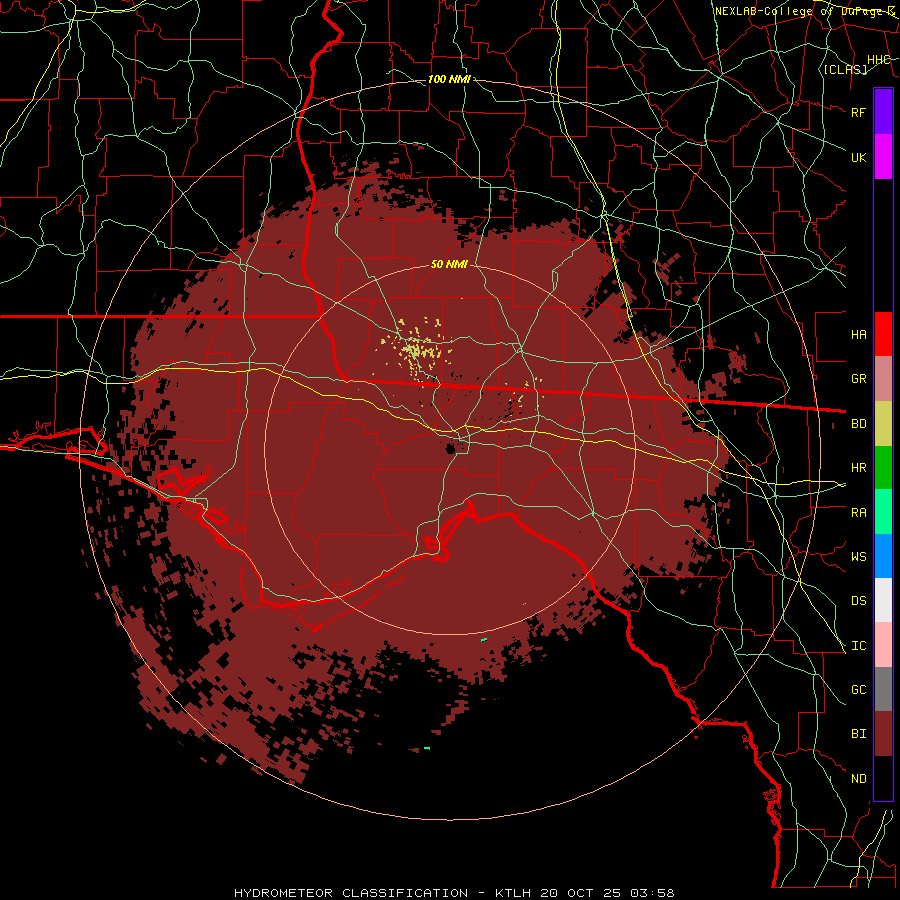Click the brown BI legend swatch
The image size is (900, 900).
pos(883,734)
